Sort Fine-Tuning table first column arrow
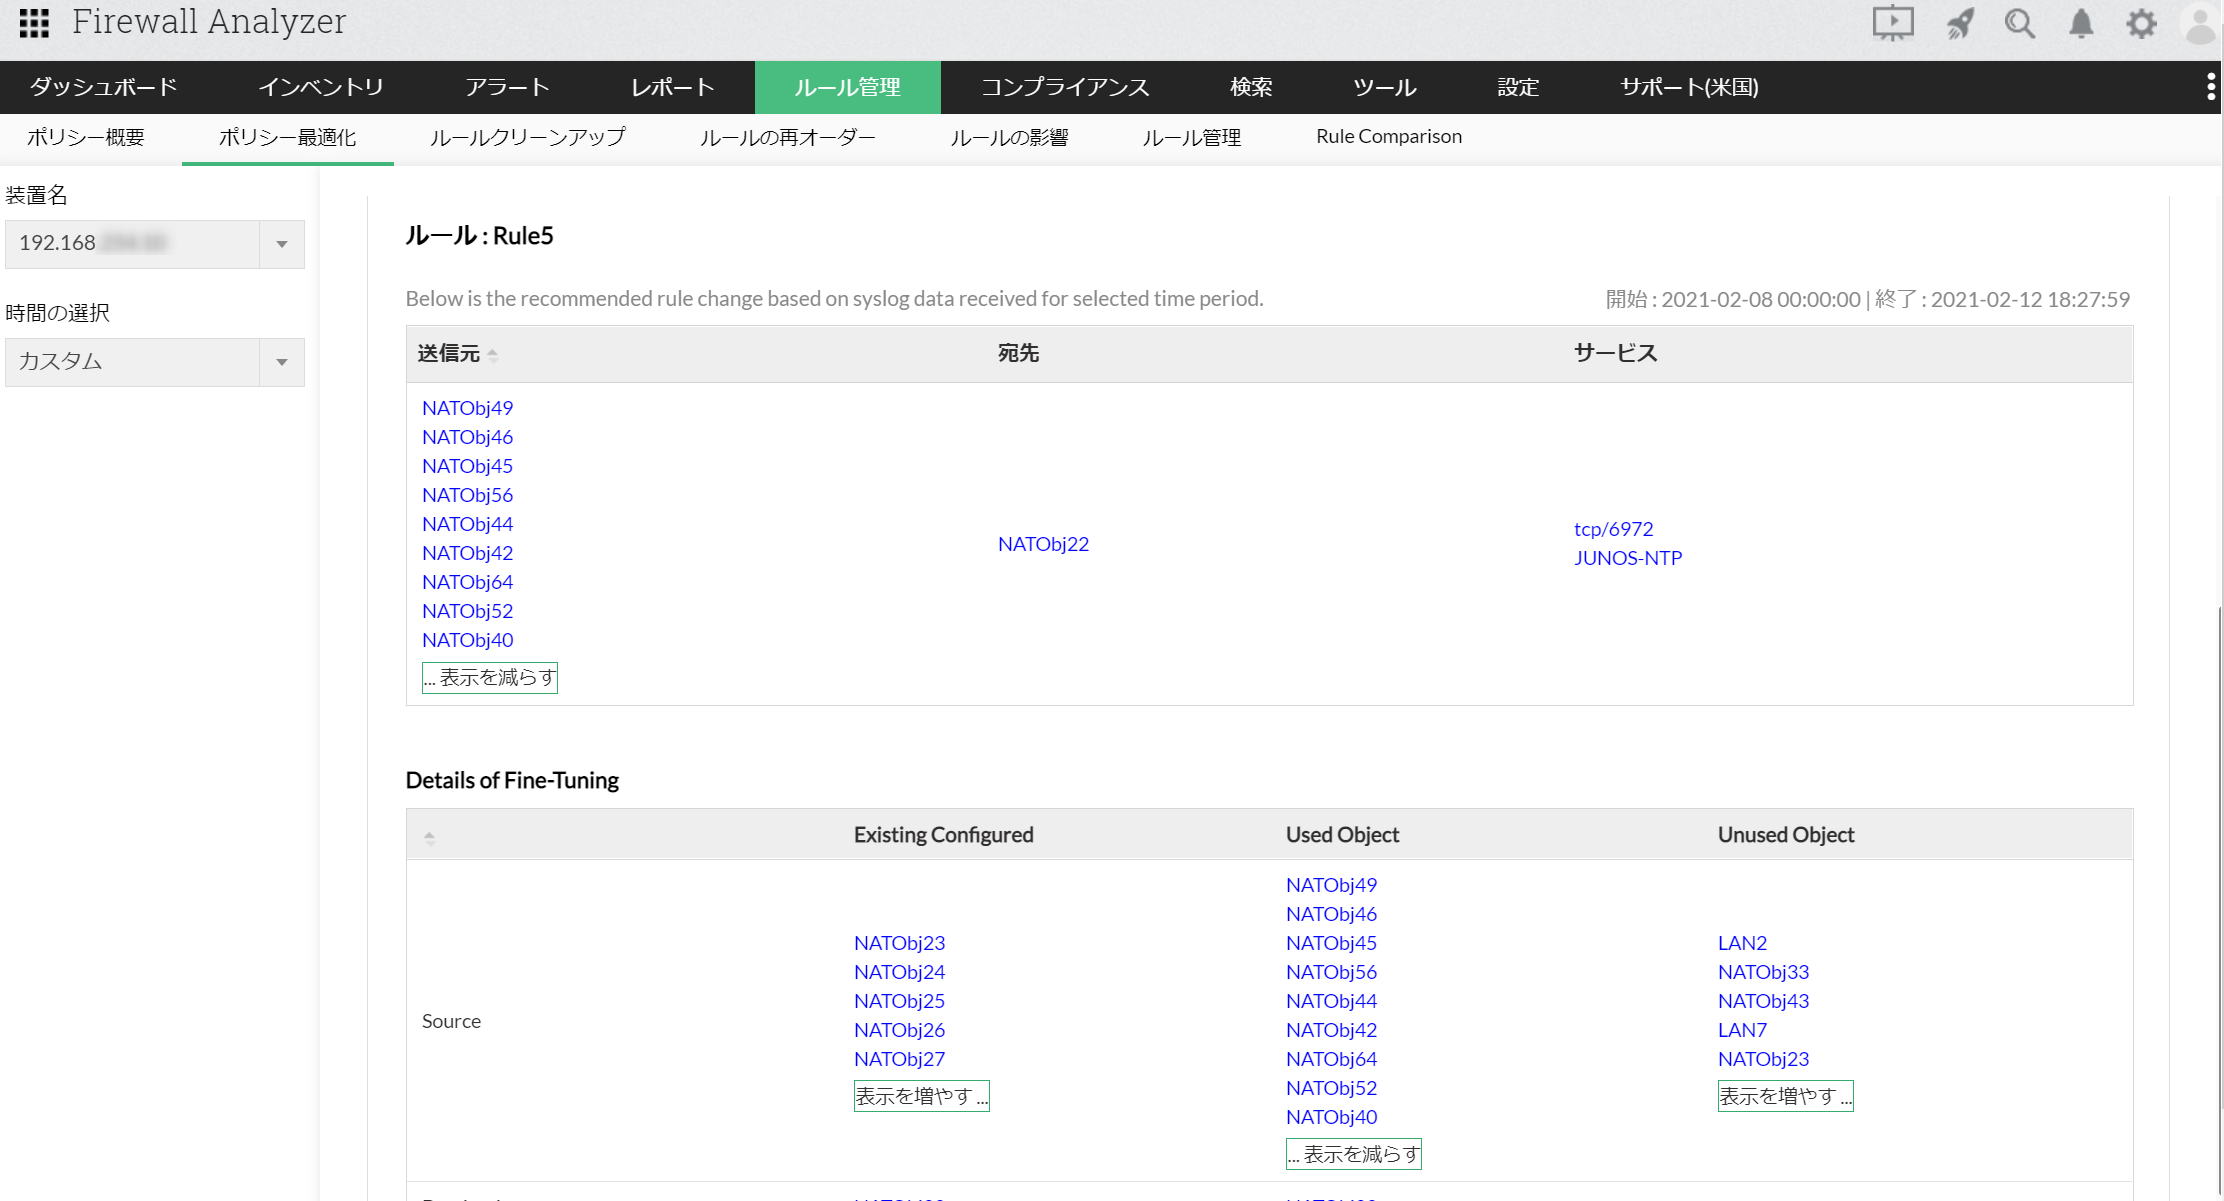 coord(430,838)
